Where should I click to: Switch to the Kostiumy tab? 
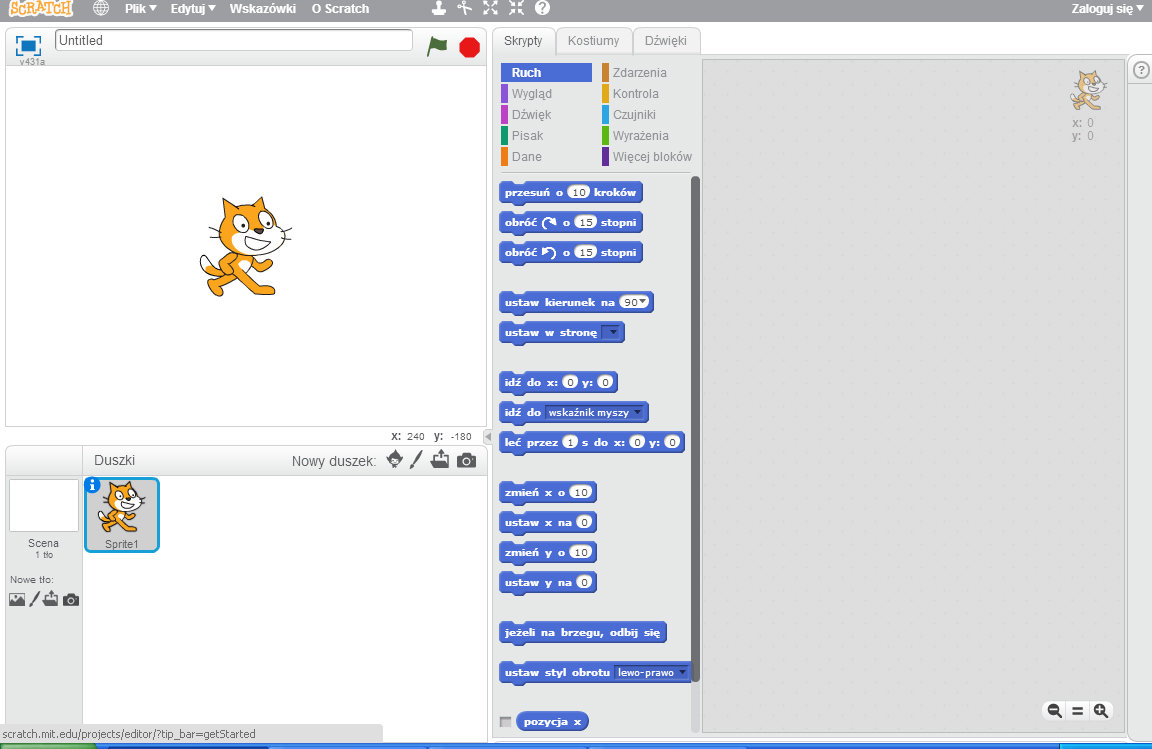(x=594, y=40)
